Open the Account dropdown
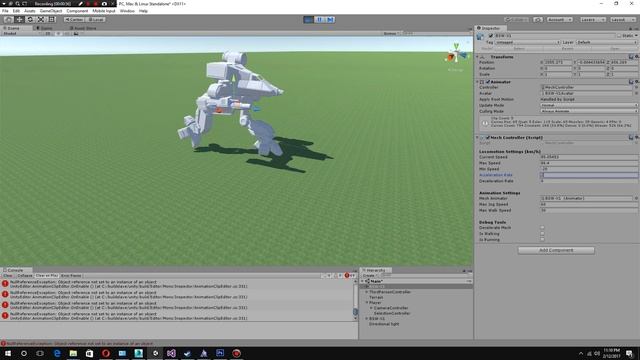 point(559,20)
